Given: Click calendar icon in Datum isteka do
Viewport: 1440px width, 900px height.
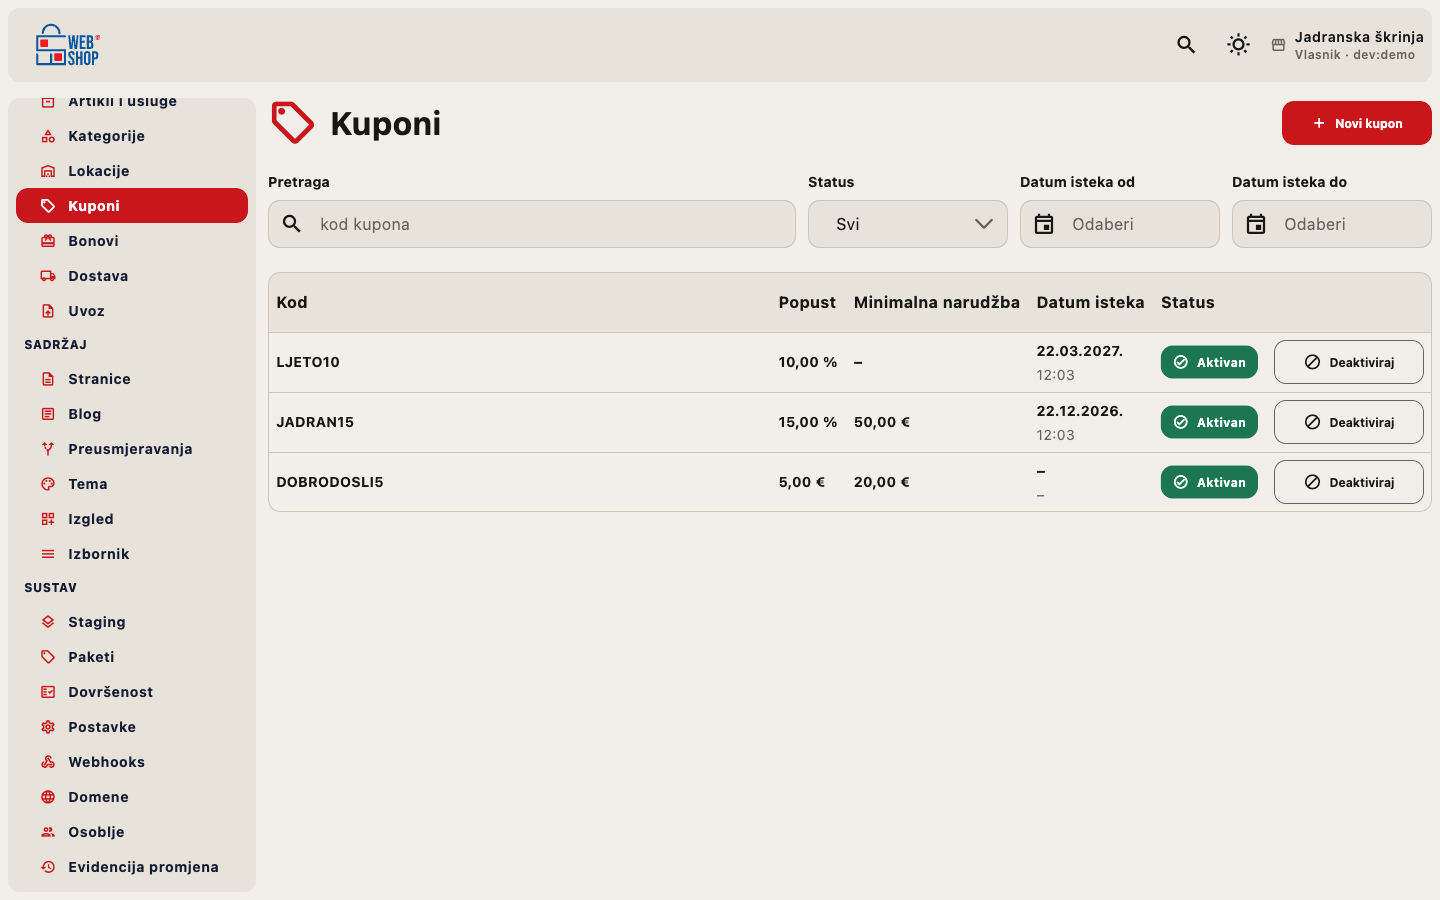Looking at the screenshot, I should click(1256, 224).
